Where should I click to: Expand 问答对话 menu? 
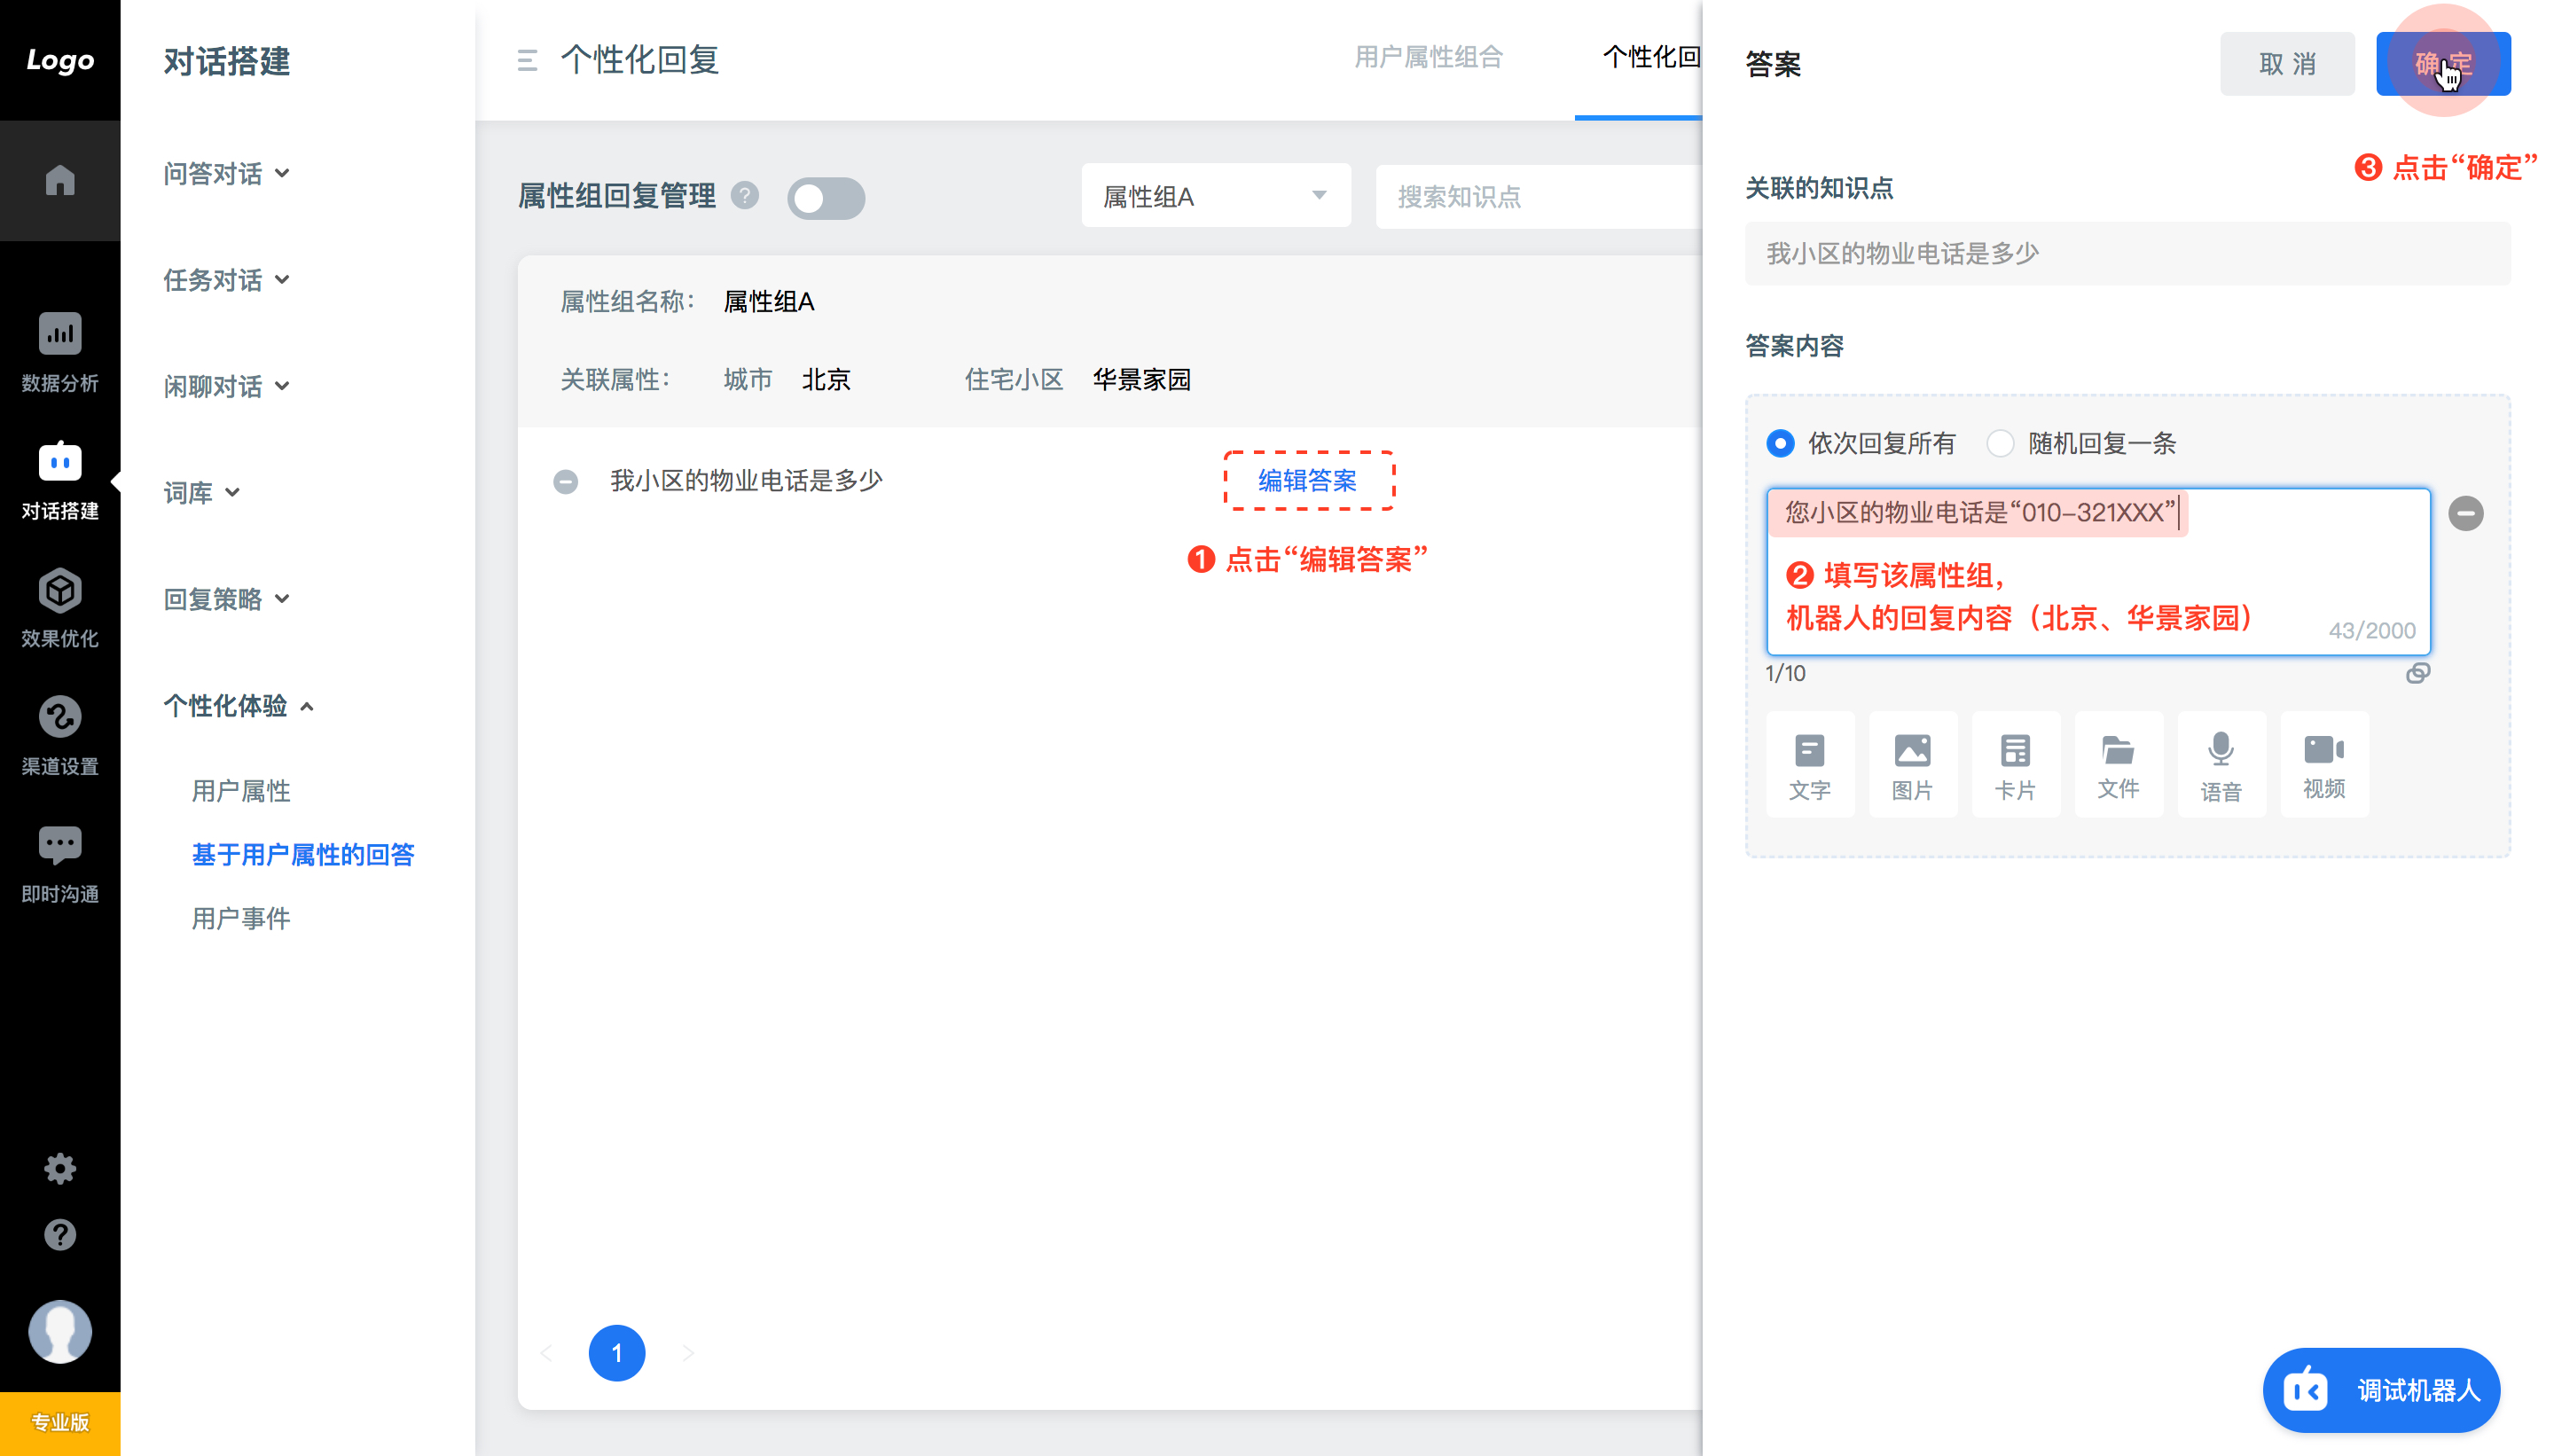pyautogui.click(x=227, y=174)
